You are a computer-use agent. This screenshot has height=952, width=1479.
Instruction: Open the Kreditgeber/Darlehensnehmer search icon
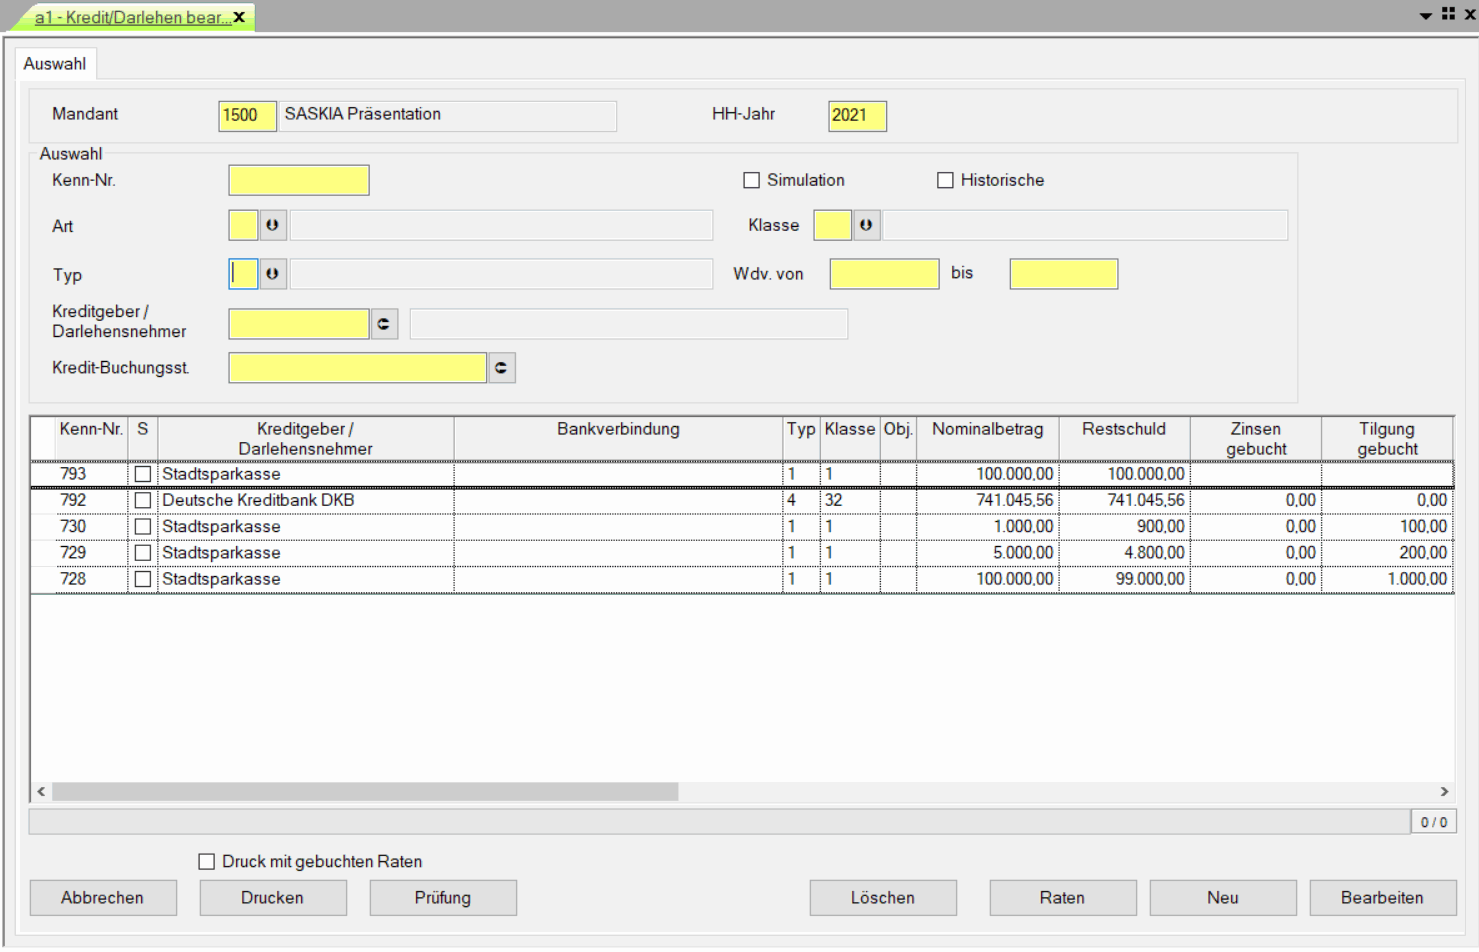coord(384,324)
